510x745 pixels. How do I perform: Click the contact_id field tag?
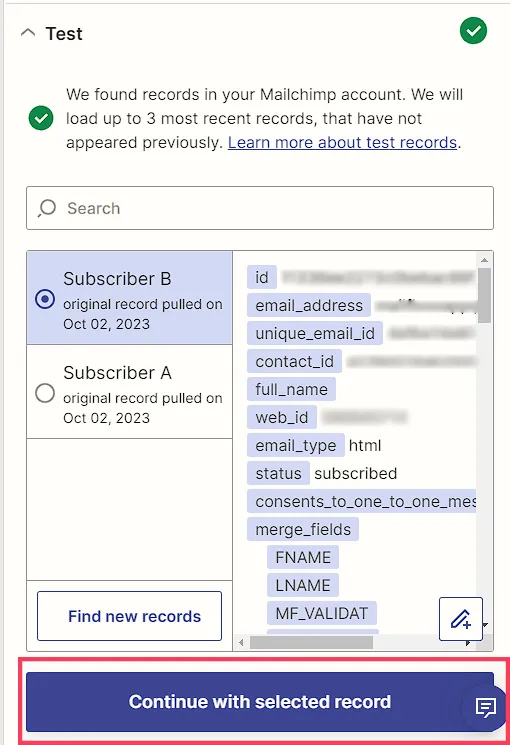point(294,362)
